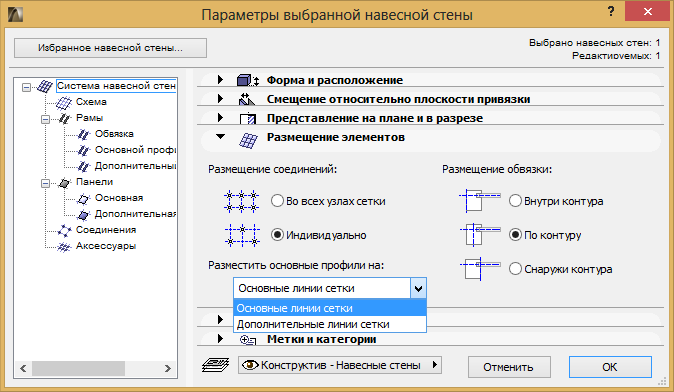The width and height of the screenshot is (674, 392).
Task: Choose Дополнительные линии сетки list option
Action: coord(330,324)
